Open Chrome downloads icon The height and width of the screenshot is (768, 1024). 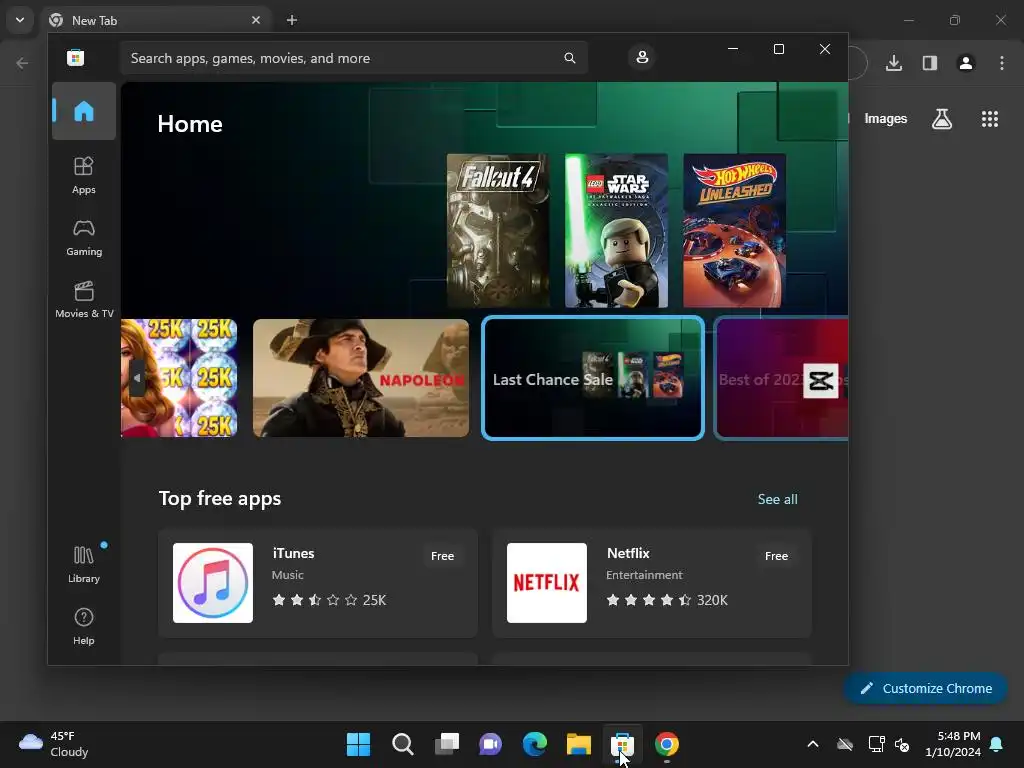pos(893,63)
